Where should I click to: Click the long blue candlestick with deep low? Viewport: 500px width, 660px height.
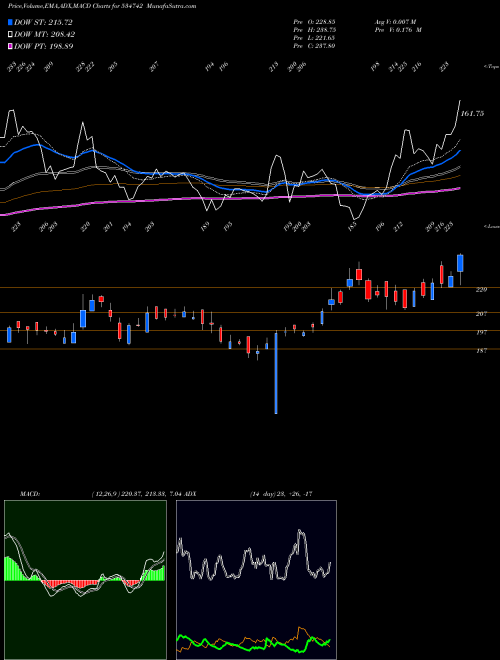tap(276, 373)
